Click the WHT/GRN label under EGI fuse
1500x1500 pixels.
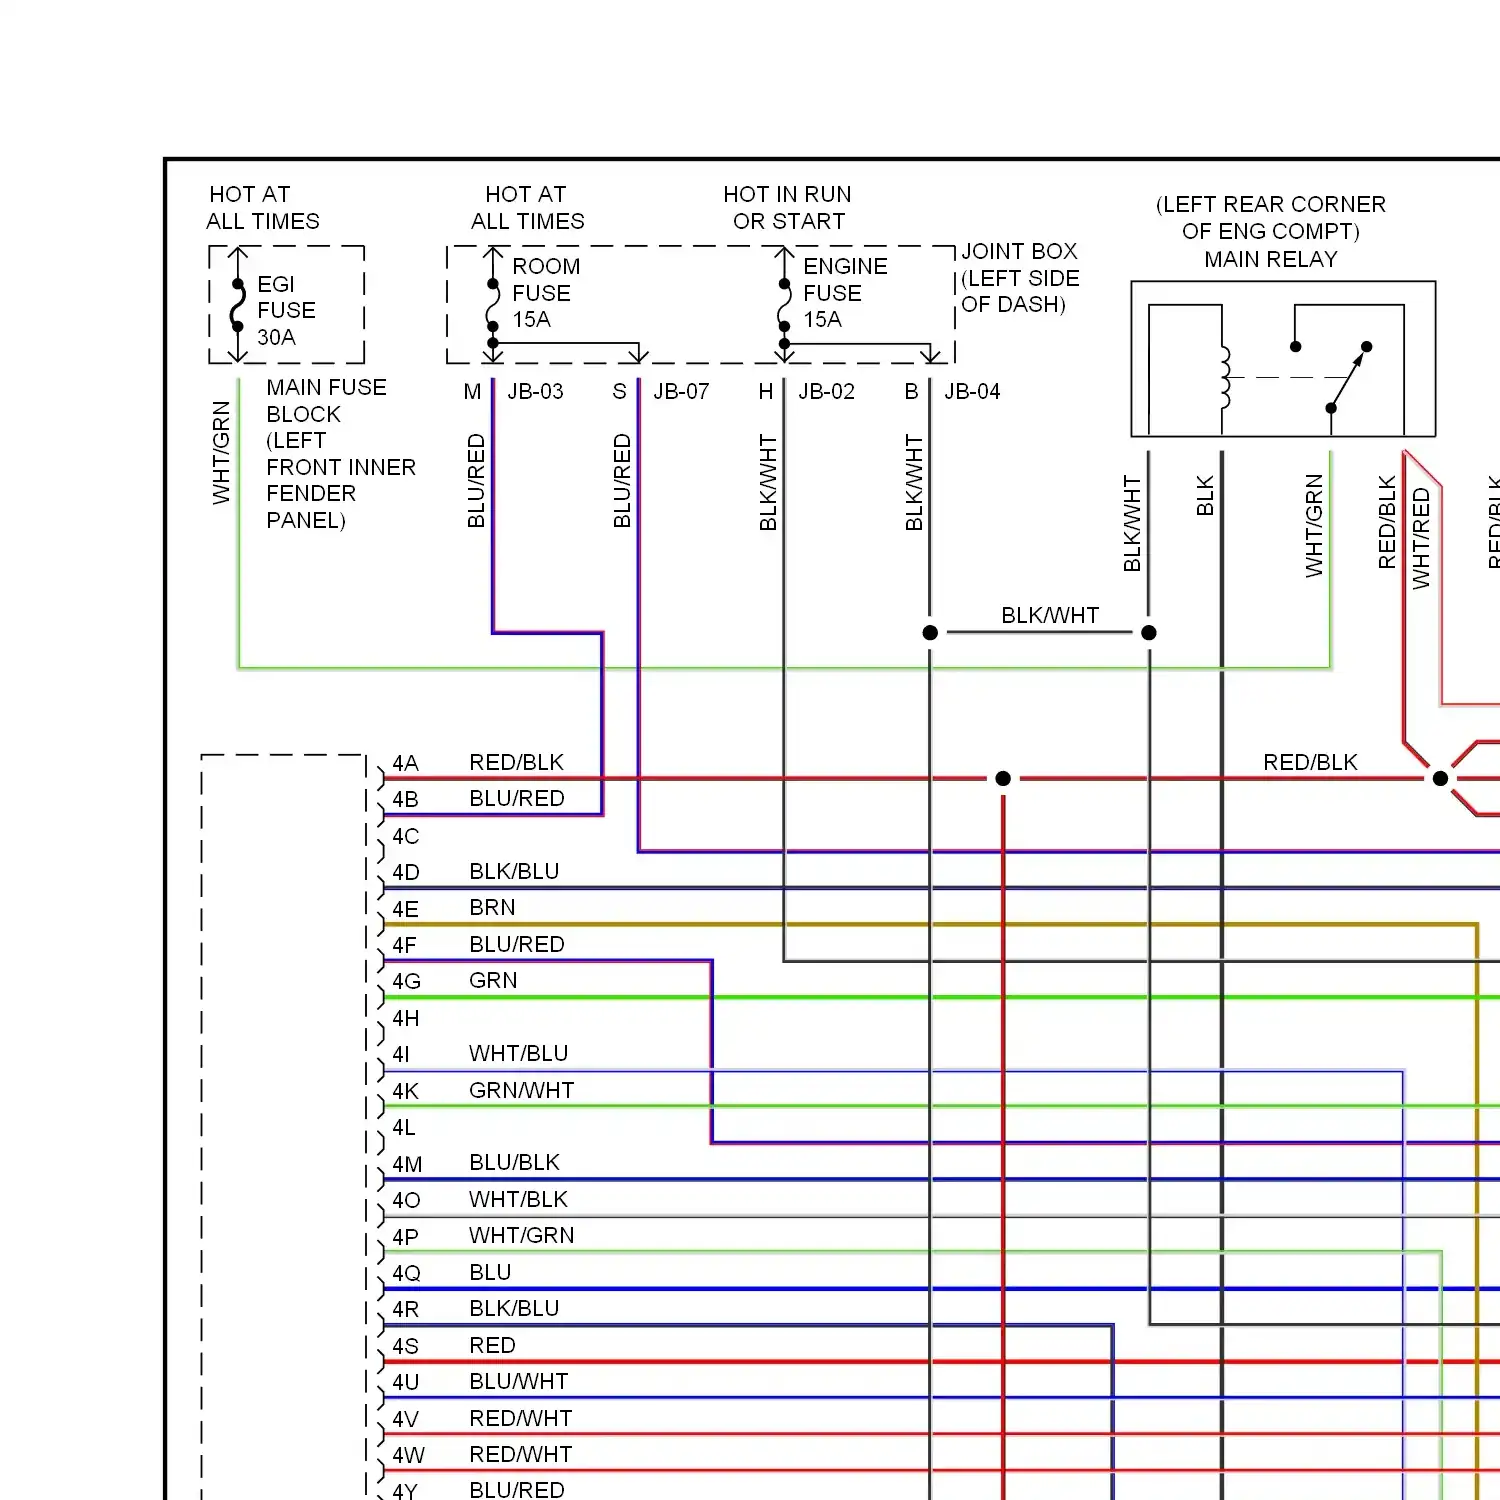tap(221, 453)
